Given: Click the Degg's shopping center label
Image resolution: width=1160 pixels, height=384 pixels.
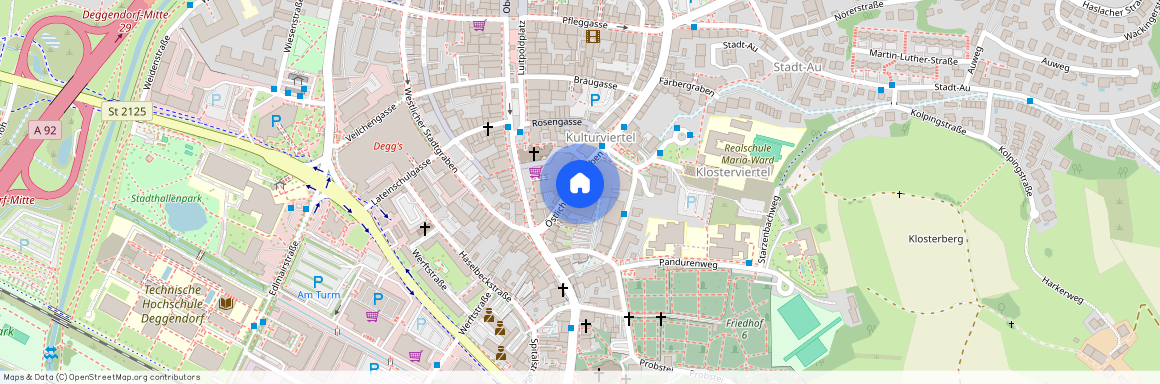Looking at the screenshot, I should 388,146.
